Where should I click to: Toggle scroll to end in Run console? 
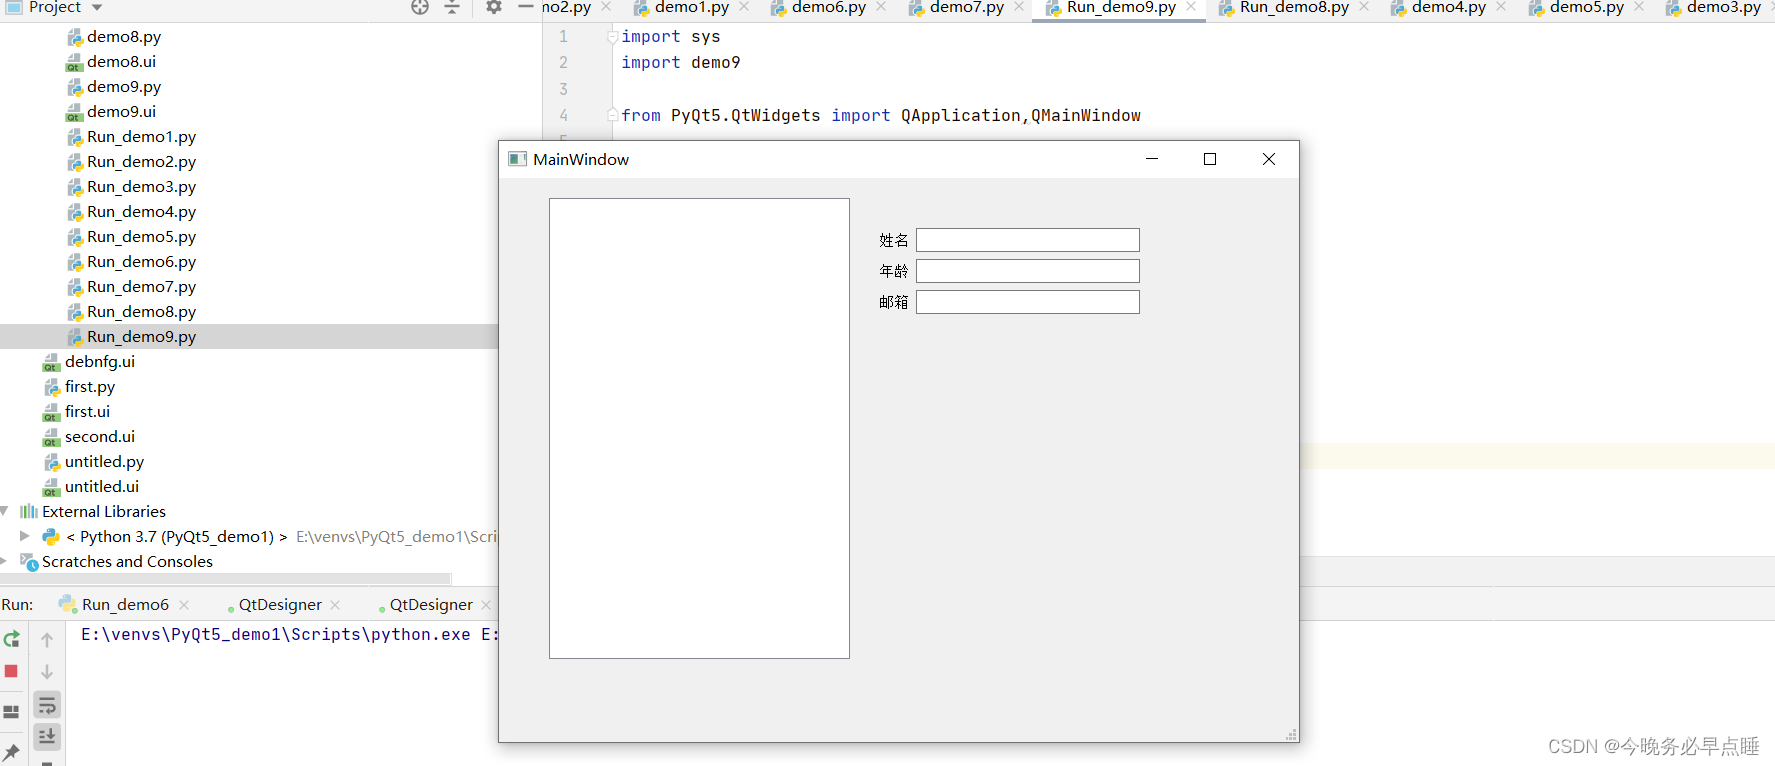tap(47, 737)
